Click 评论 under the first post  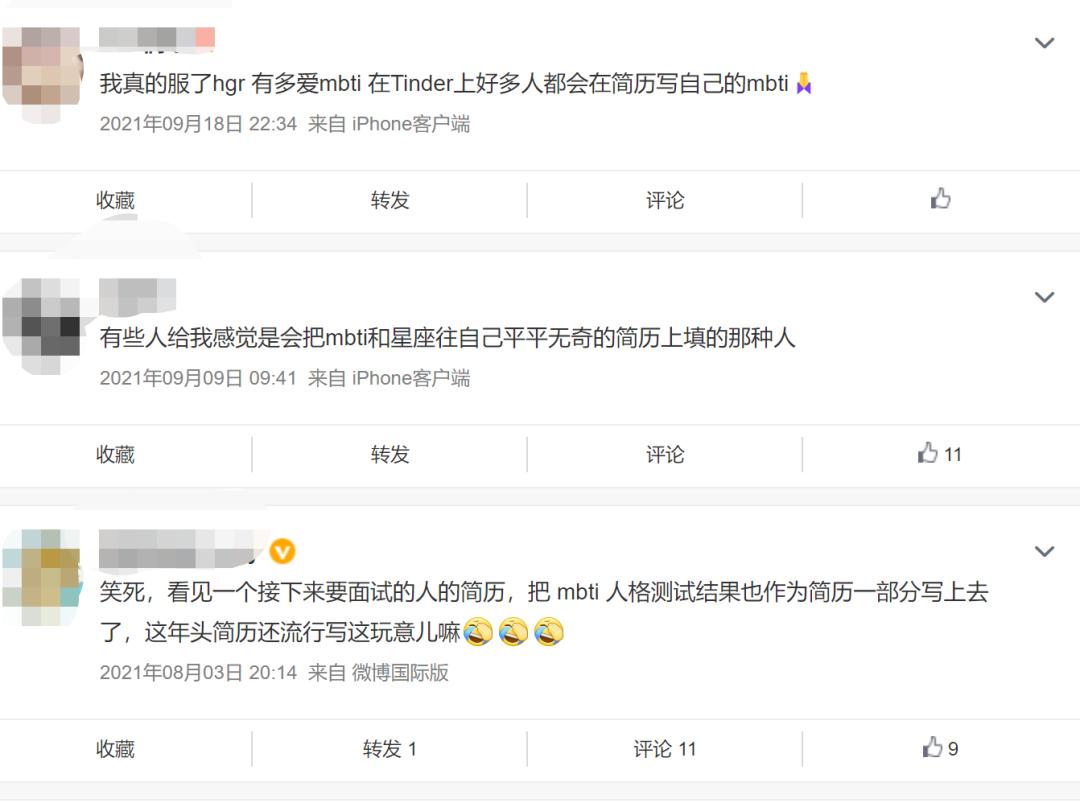point(665,200)
